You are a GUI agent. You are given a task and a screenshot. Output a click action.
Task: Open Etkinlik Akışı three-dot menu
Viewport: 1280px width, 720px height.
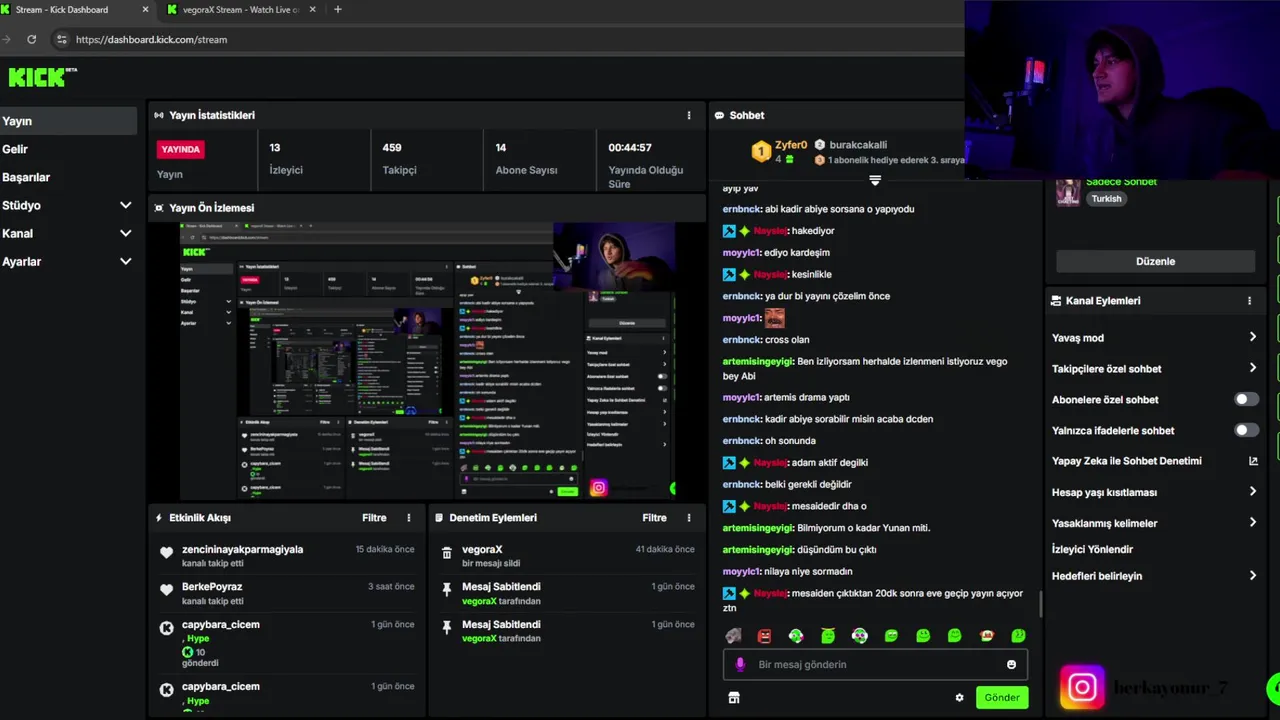408,518
